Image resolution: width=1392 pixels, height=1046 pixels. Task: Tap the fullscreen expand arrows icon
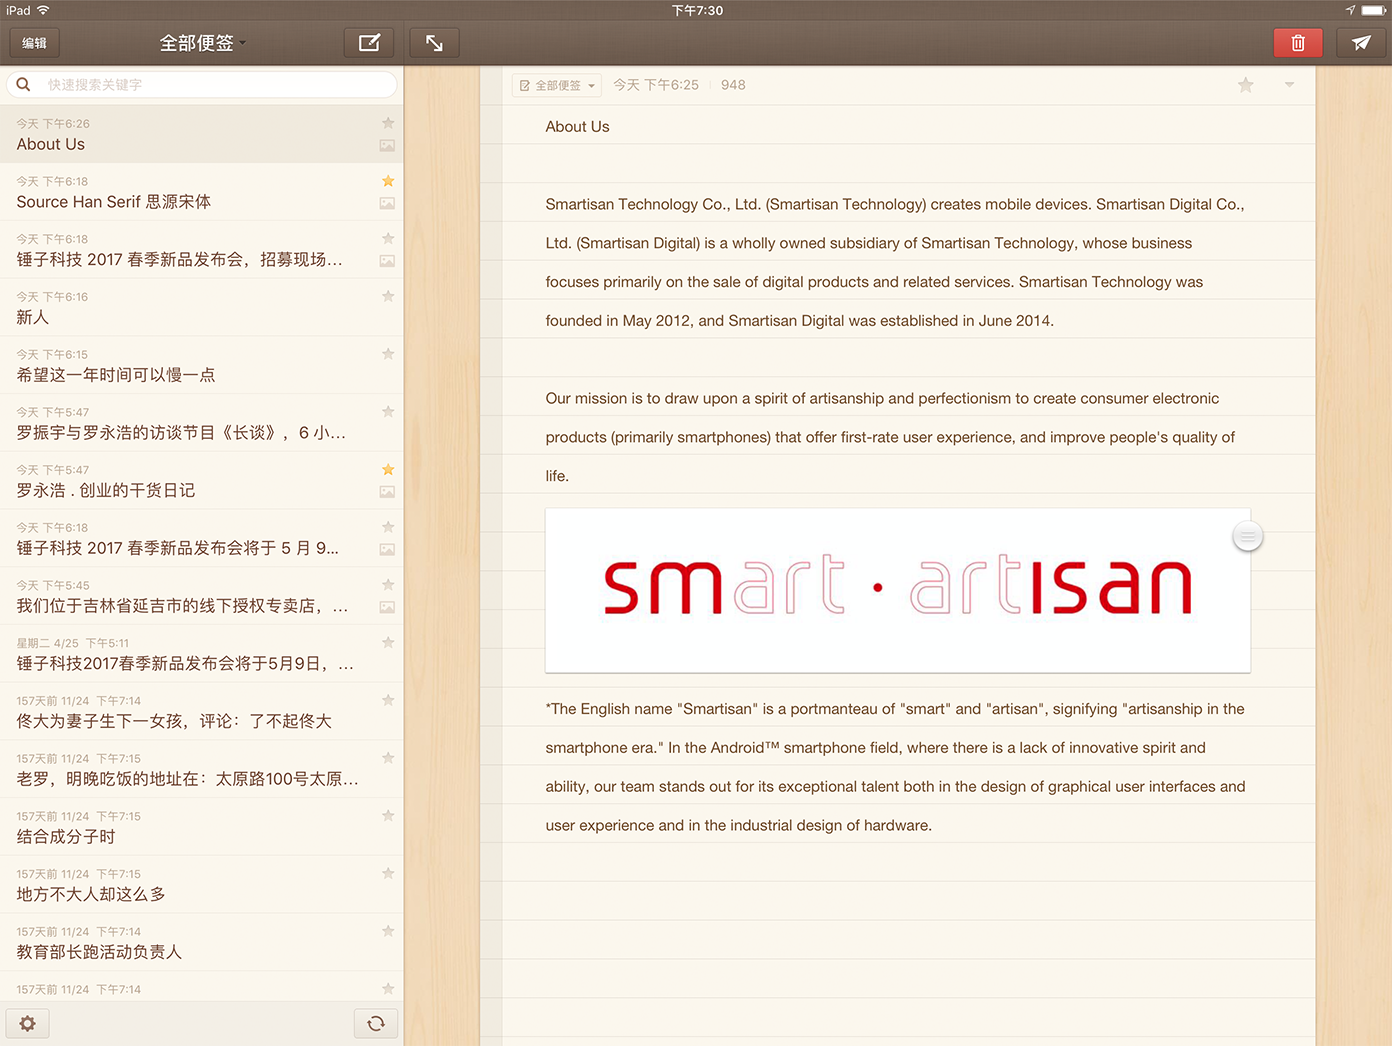pos(434,43)
